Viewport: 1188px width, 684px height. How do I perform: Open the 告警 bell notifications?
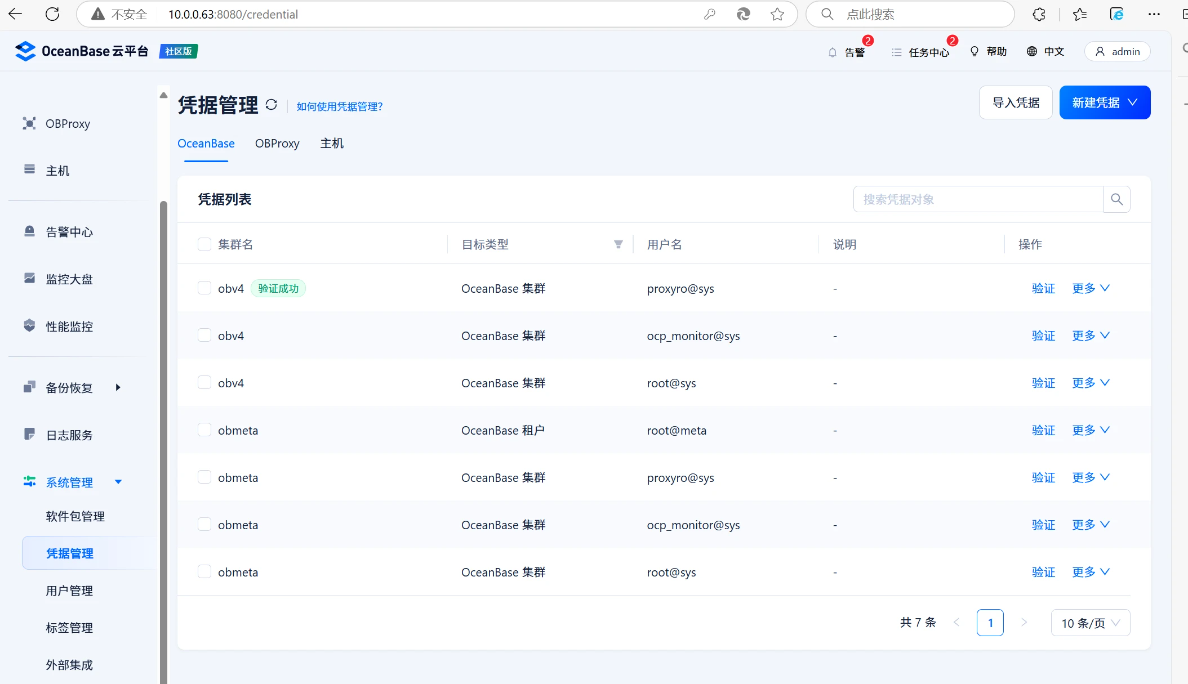click(833, 52)
